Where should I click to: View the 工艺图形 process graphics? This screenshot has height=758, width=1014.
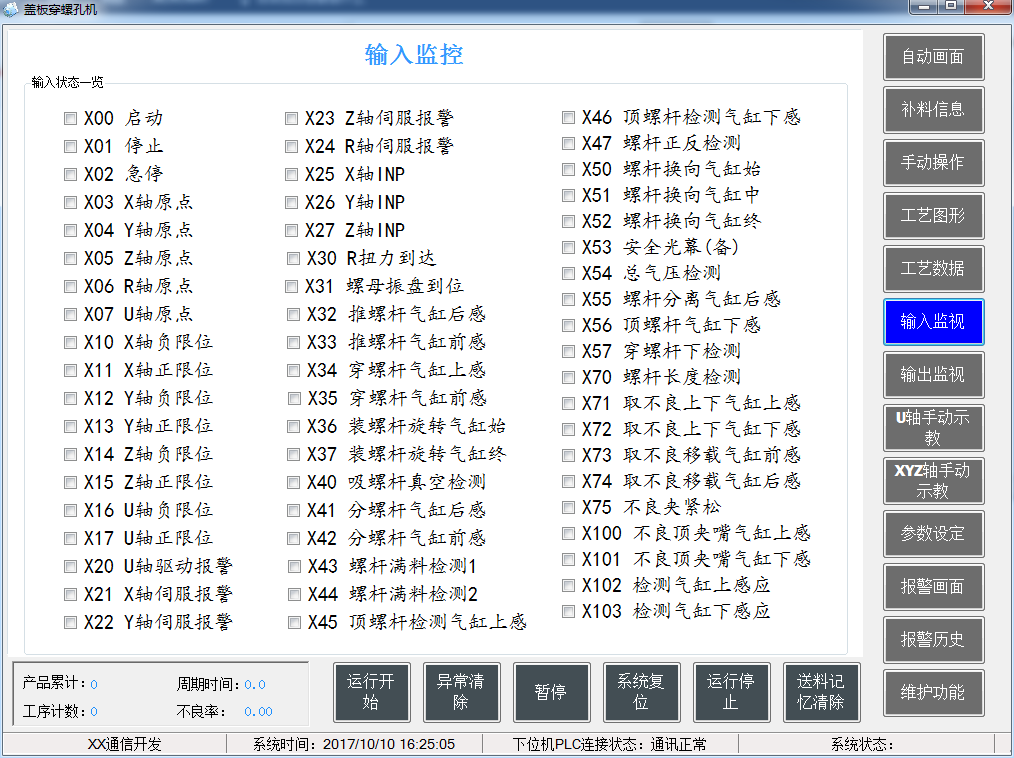(x=933, y=216)
